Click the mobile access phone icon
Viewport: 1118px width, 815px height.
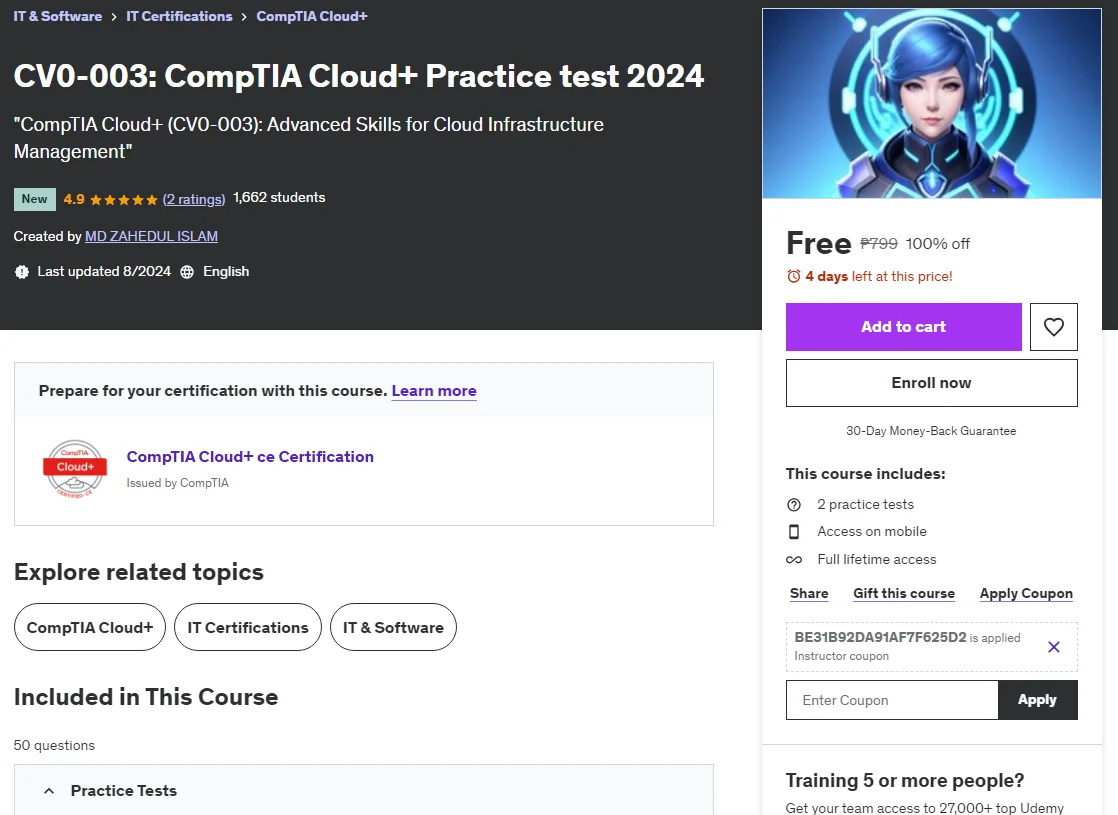click(x=794, y=532)
